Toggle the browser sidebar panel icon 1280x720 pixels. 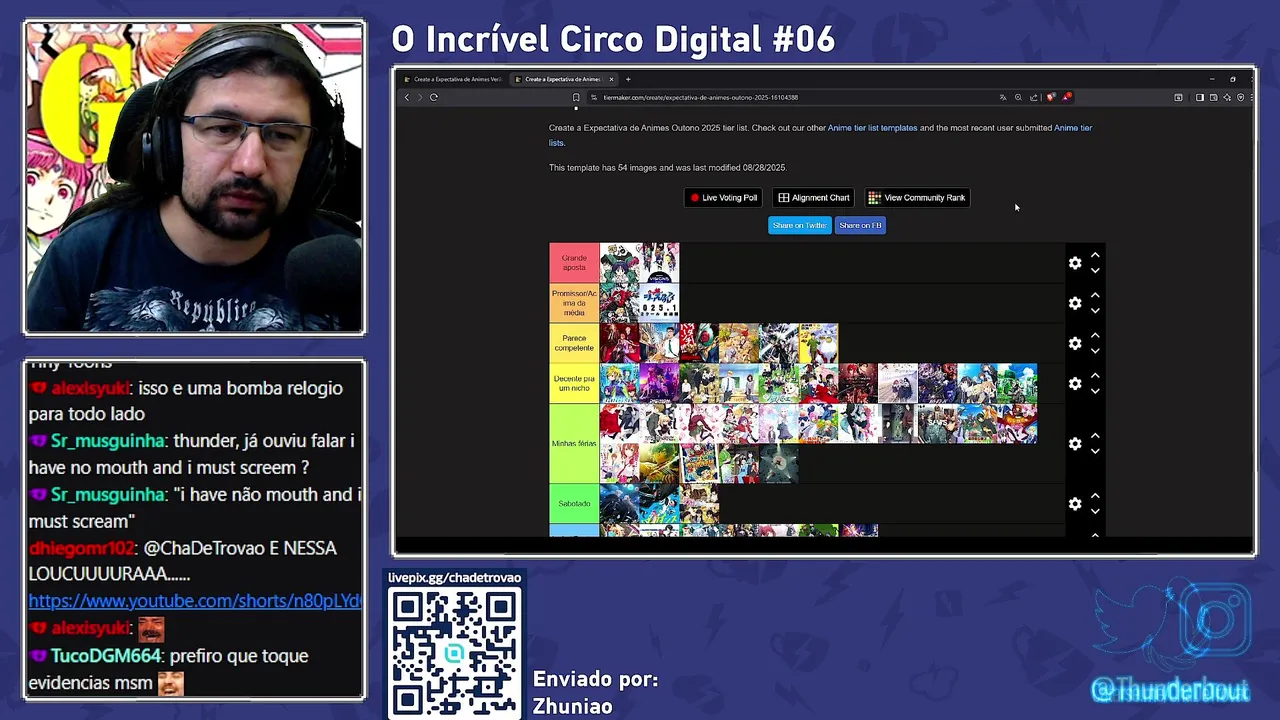pos(1200,97)
